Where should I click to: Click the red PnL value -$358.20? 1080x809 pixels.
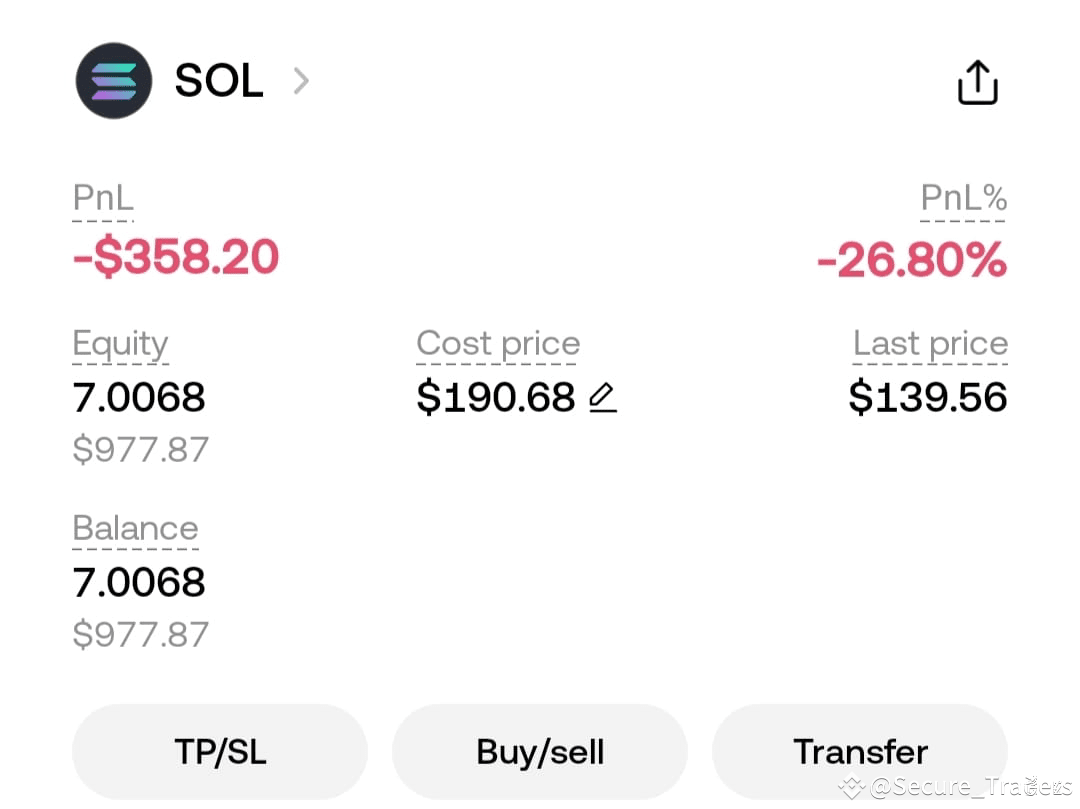(x=175, y=257)
